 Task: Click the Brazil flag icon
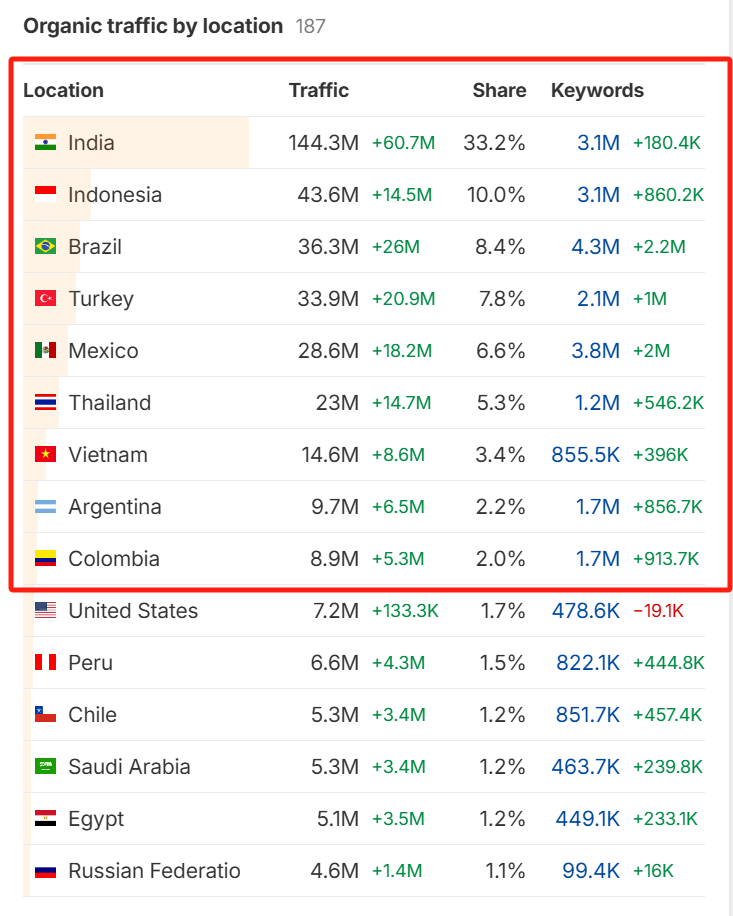tap(45, 247)
